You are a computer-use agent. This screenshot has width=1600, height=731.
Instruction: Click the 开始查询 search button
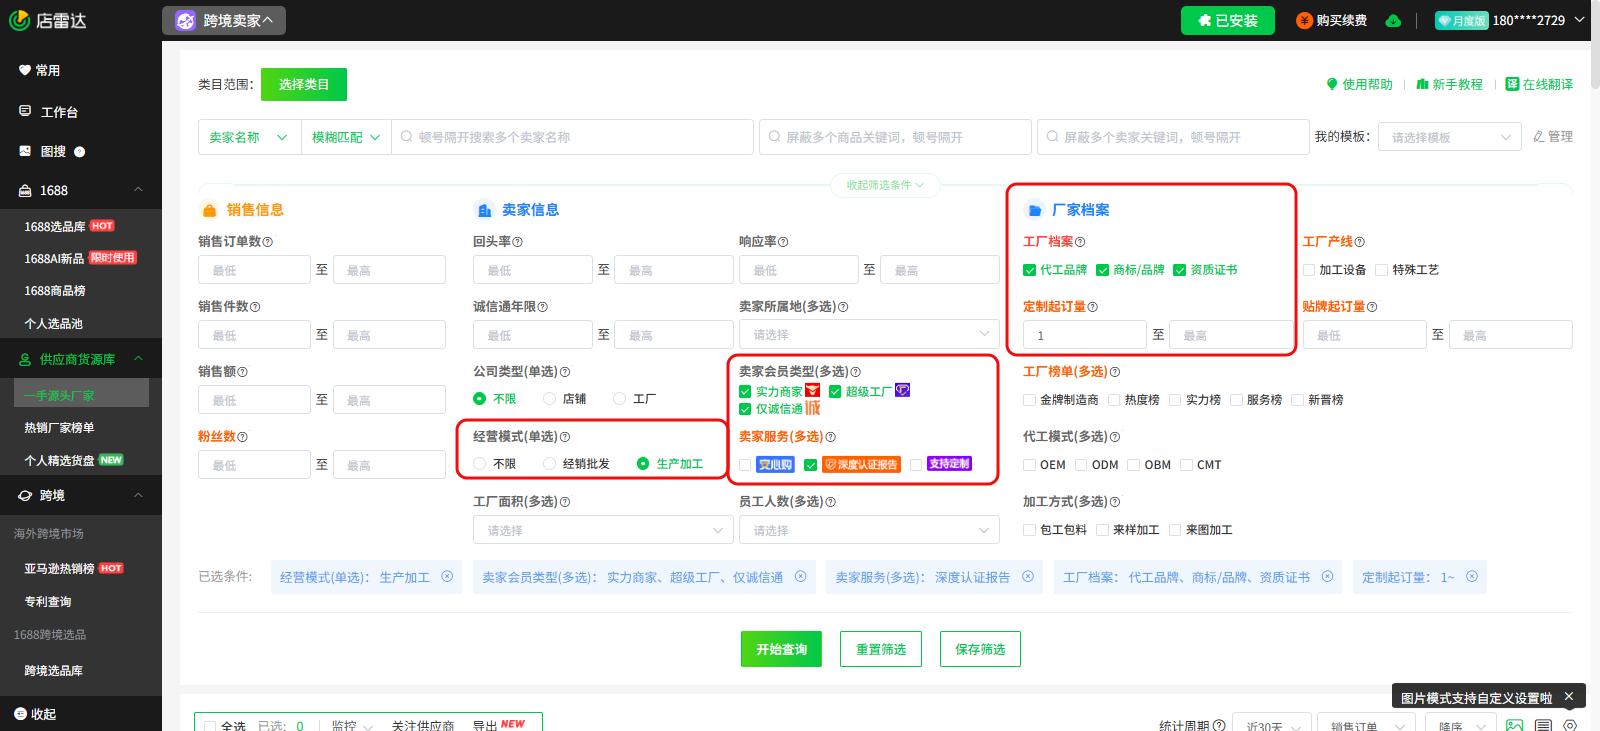point(781,649)
